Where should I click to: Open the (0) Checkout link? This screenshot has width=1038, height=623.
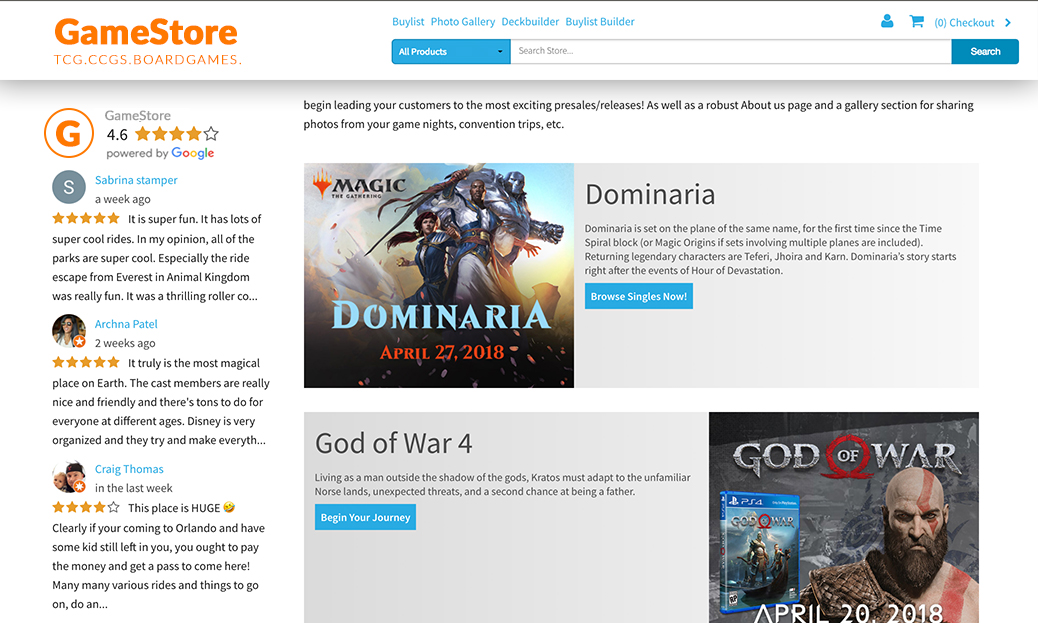(964, 23)
